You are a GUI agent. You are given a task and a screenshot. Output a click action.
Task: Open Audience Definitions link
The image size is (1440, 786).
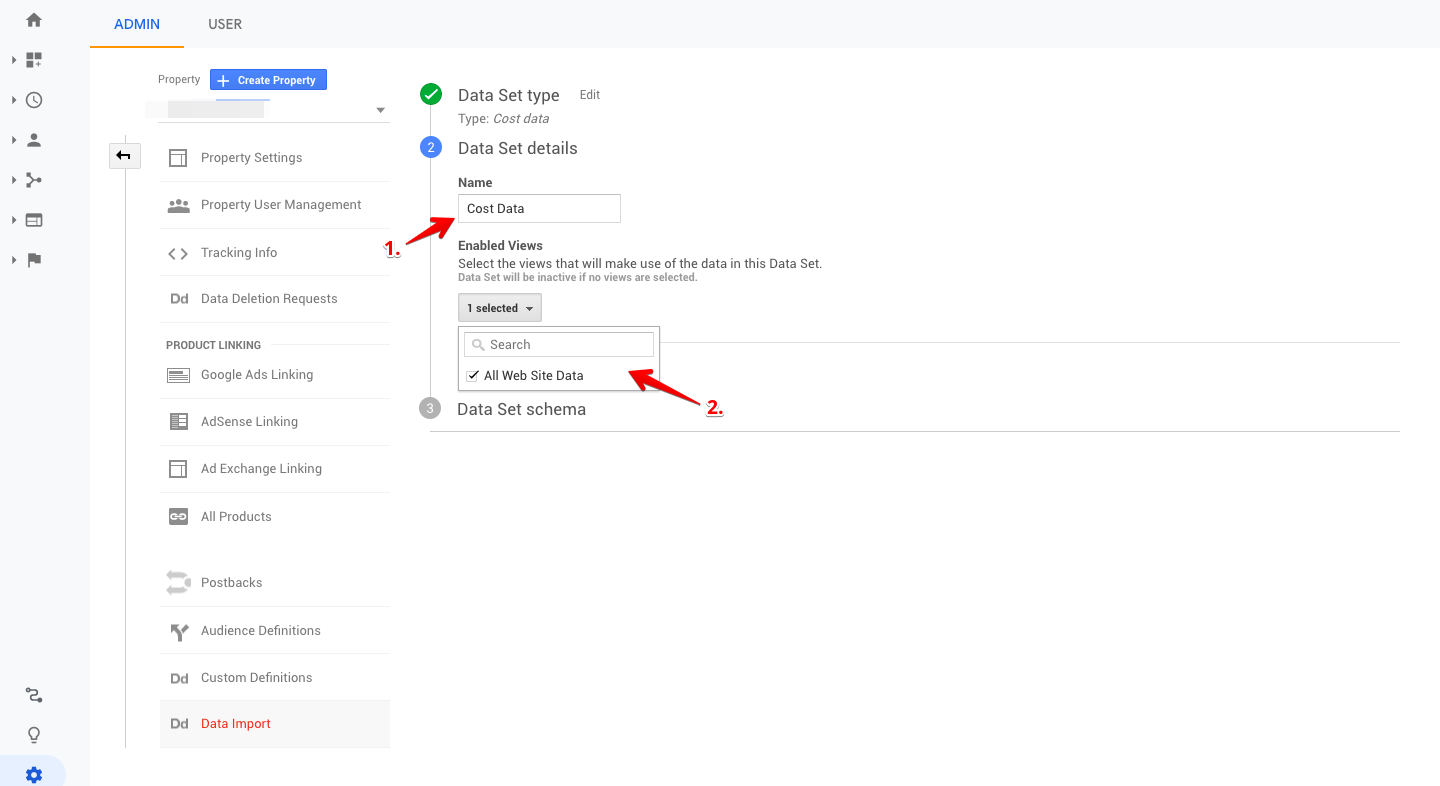tap(261, 631)
